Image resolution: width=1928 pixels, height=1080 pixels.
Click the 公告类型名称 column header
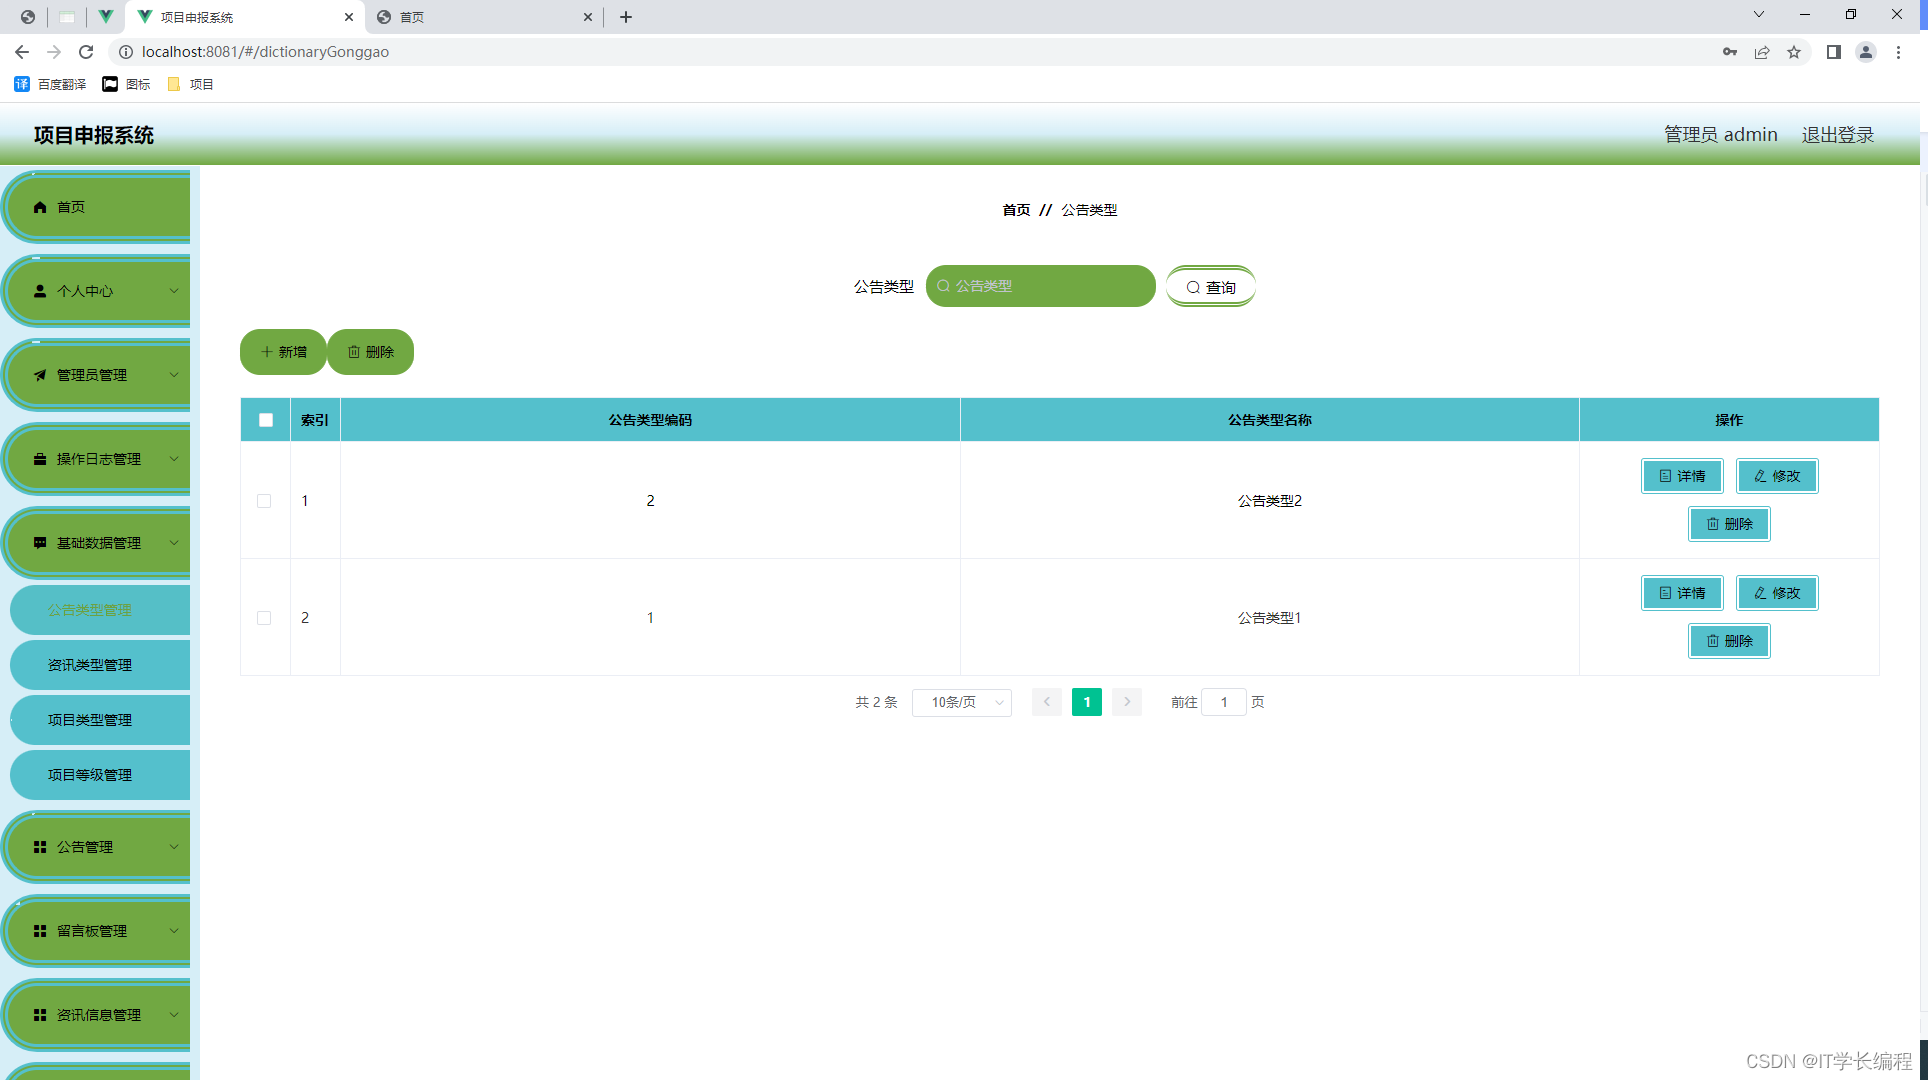point(1269,420)
